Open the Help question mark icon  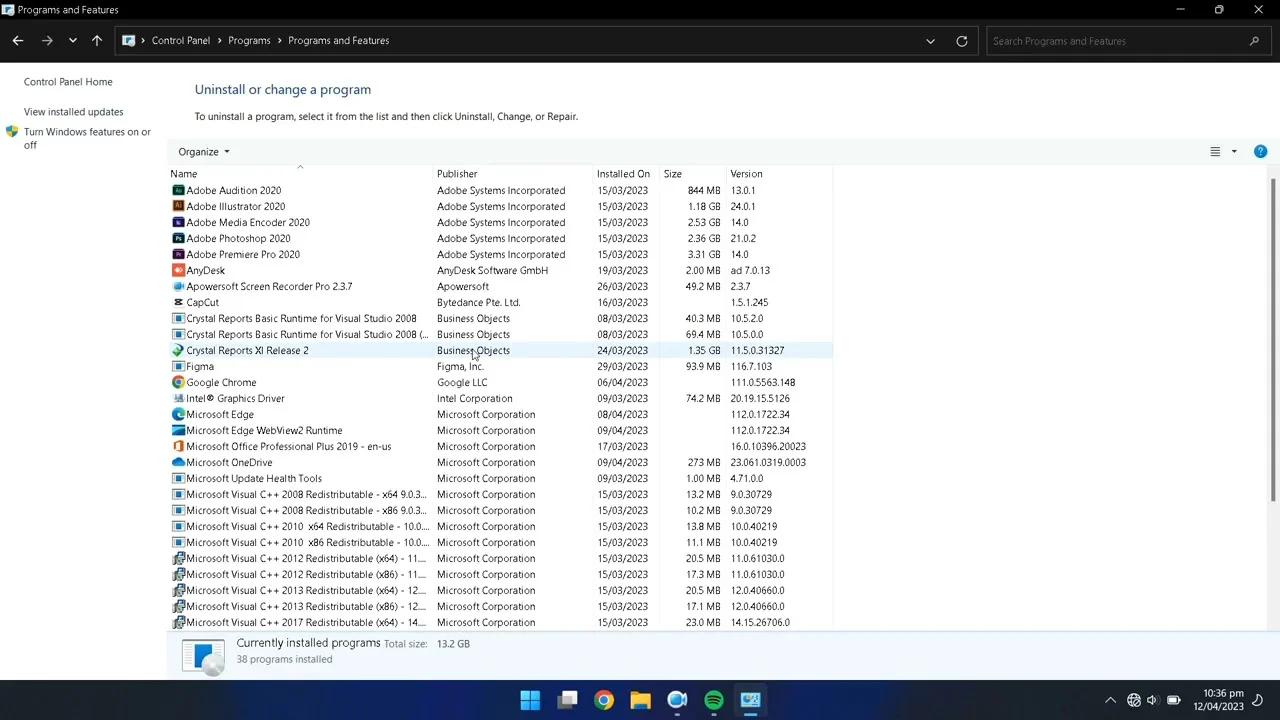point(1260,152)
